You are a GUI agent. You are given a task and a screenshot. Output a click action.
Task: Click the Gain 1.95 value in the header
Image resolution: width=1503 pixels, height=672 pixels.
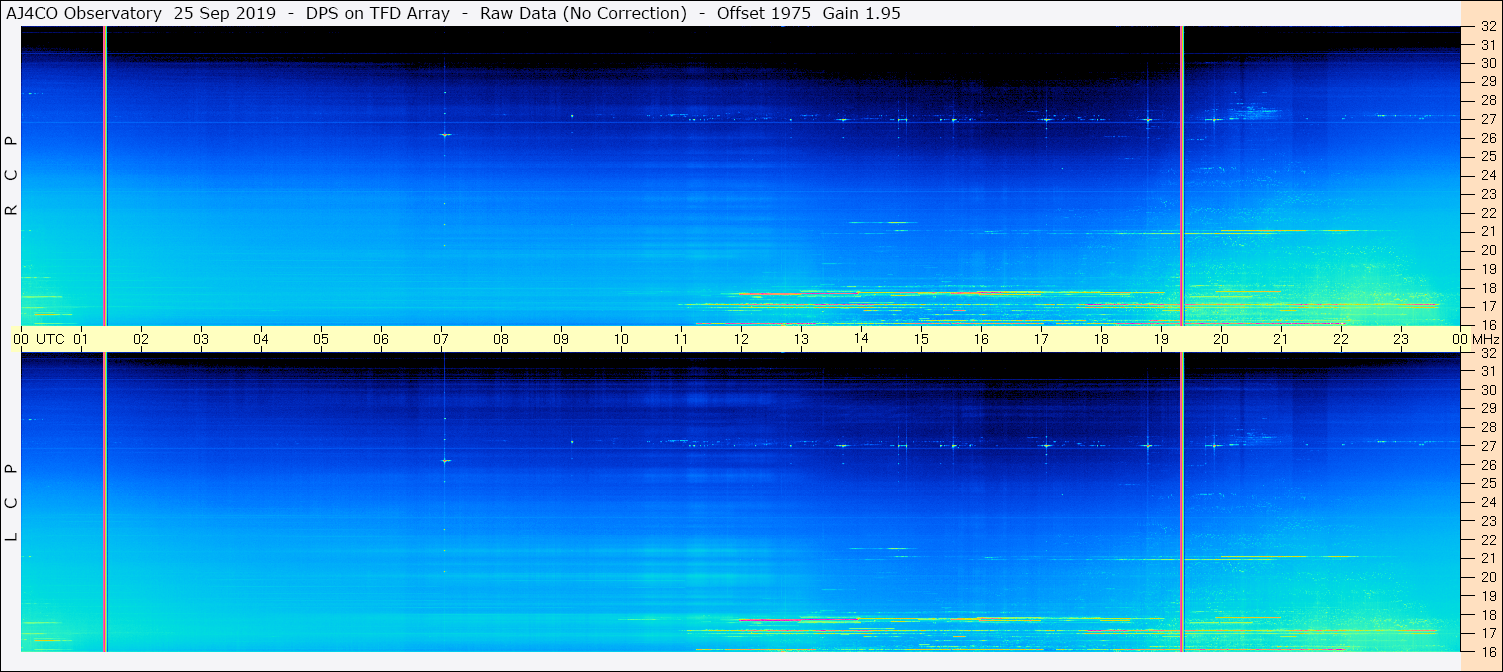[861, 13]
